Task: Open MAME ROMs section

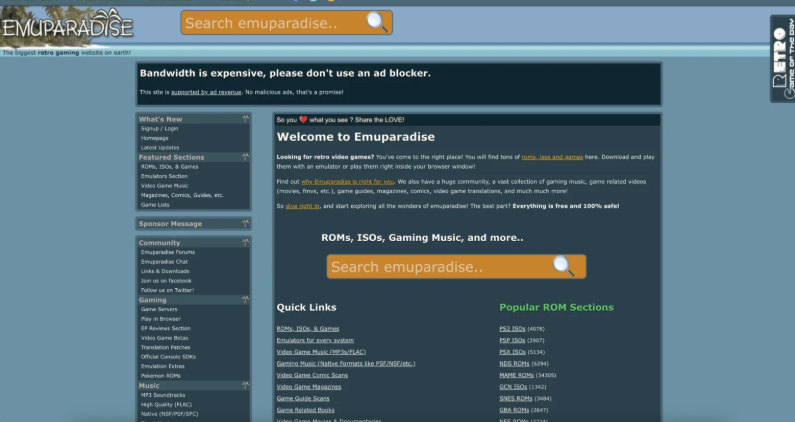Action: click(x=517, y=375)
